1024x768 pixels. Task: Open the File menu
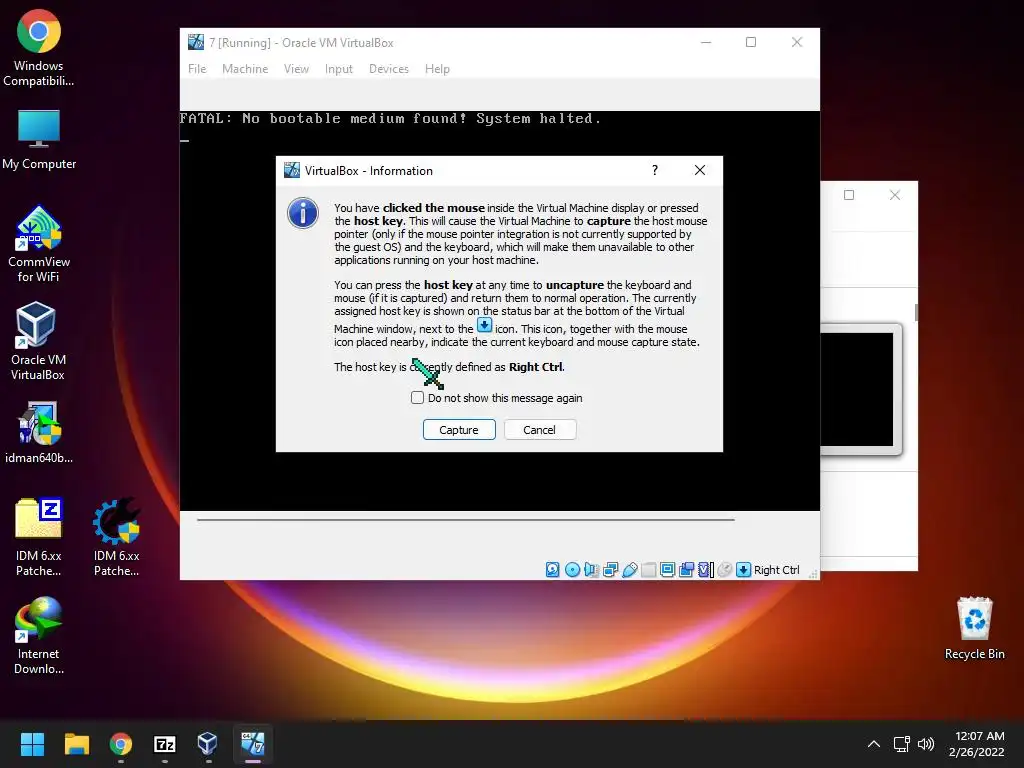pyautogui.click(x=197, y=69)
